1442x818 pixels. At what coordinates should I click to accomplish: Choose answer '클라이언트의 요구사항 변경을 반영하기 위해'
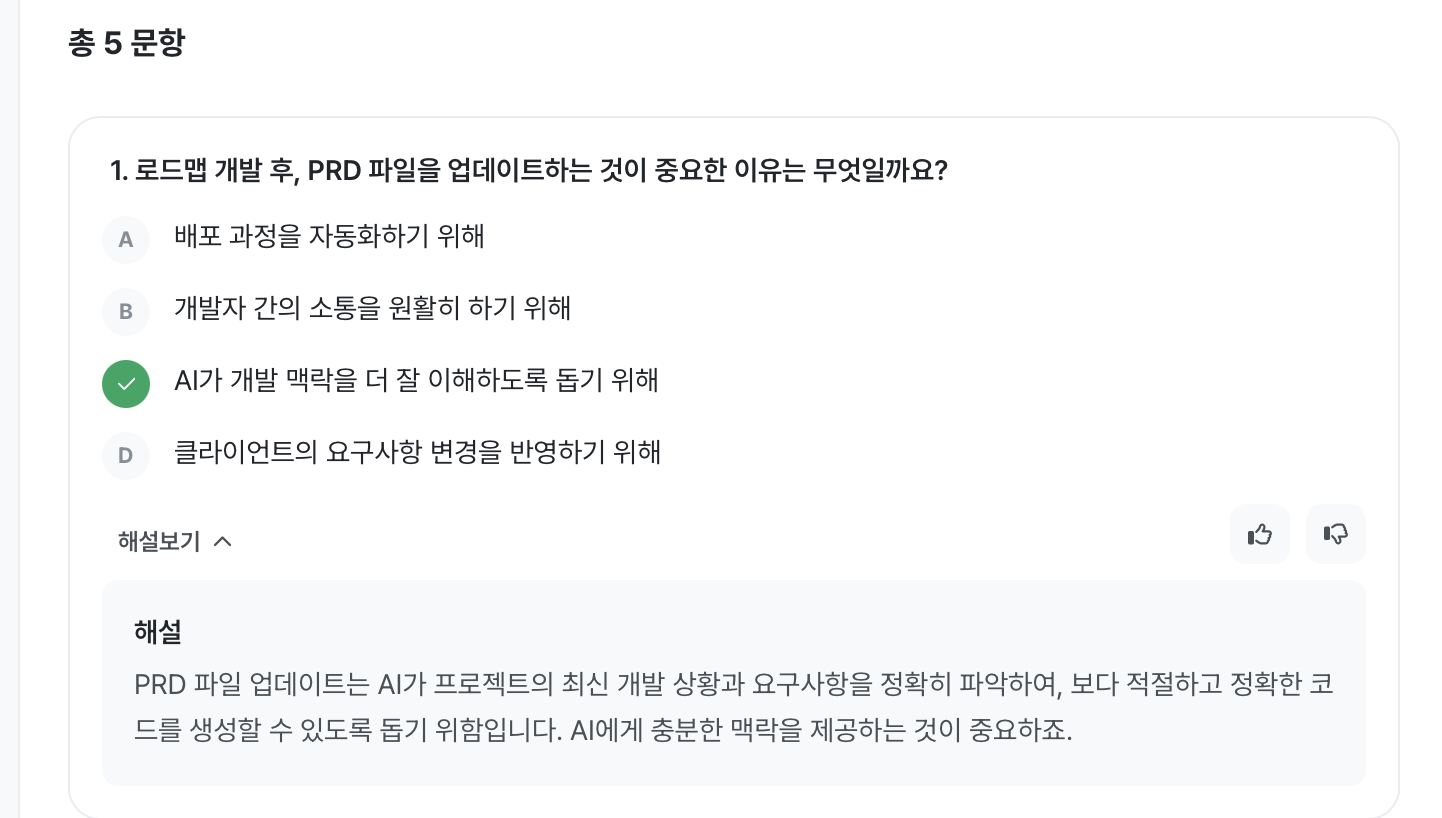tap(417, 453)
